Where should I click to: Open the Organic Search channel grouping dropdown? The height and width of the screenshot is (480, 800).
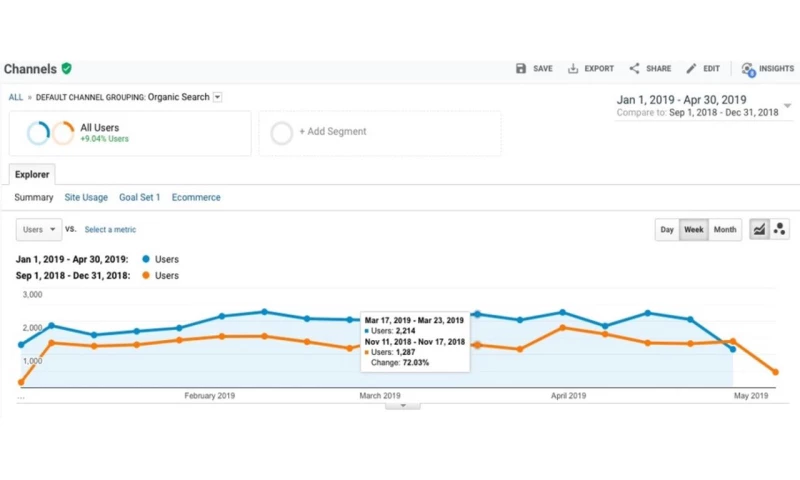tap(218, 97)
